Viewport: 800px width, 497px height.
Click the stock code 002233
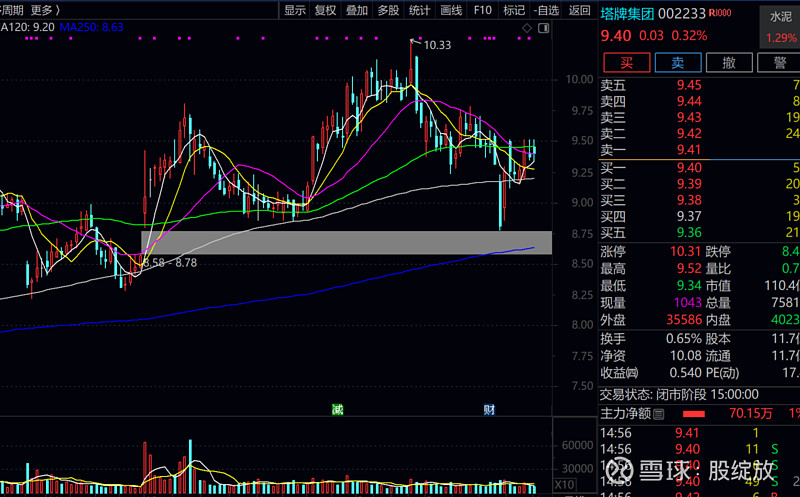tap(682, 14)
